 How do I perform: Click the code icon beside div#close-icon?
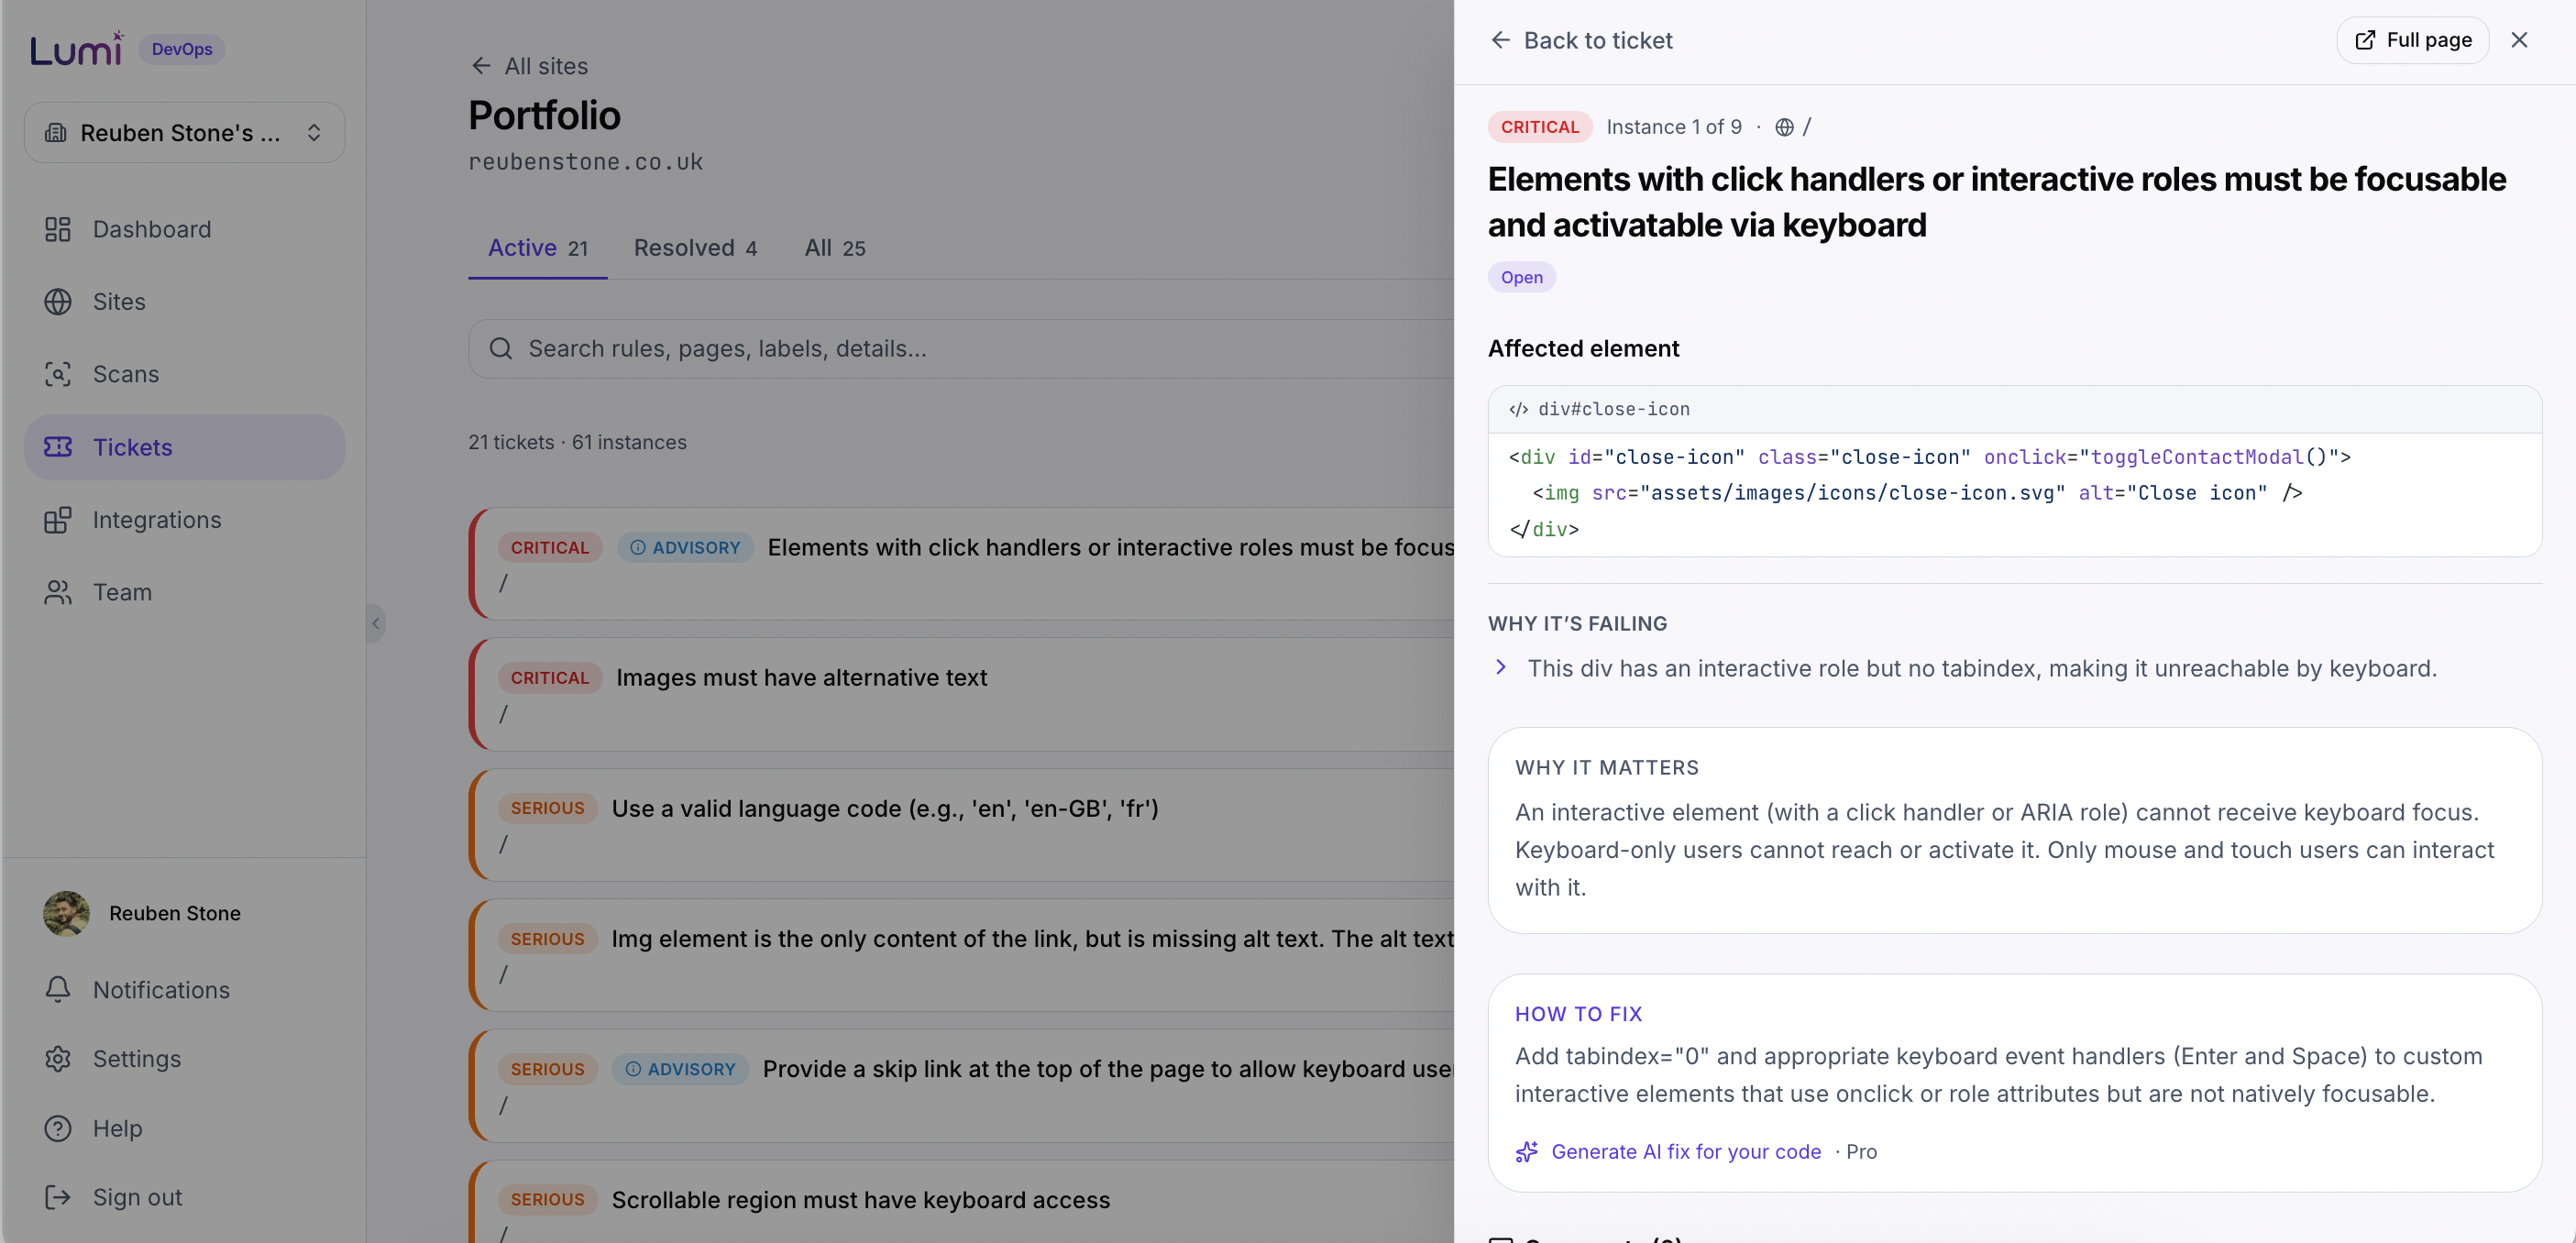1518,409
